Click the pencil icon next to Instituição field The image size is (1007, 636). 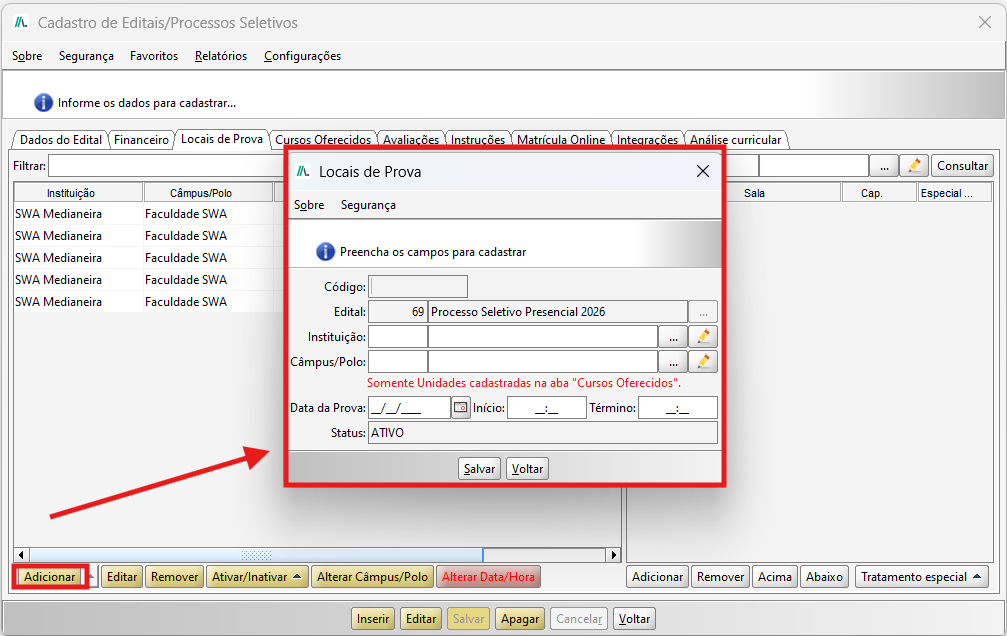coord(703,337)
